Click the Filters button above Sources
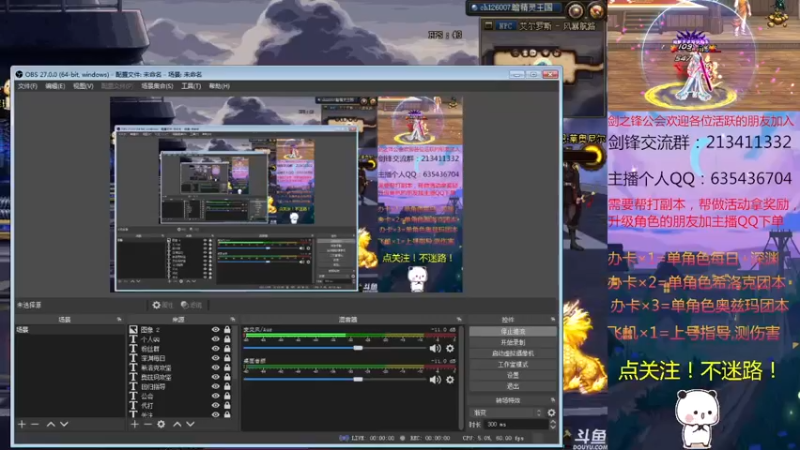 point(191,305)
